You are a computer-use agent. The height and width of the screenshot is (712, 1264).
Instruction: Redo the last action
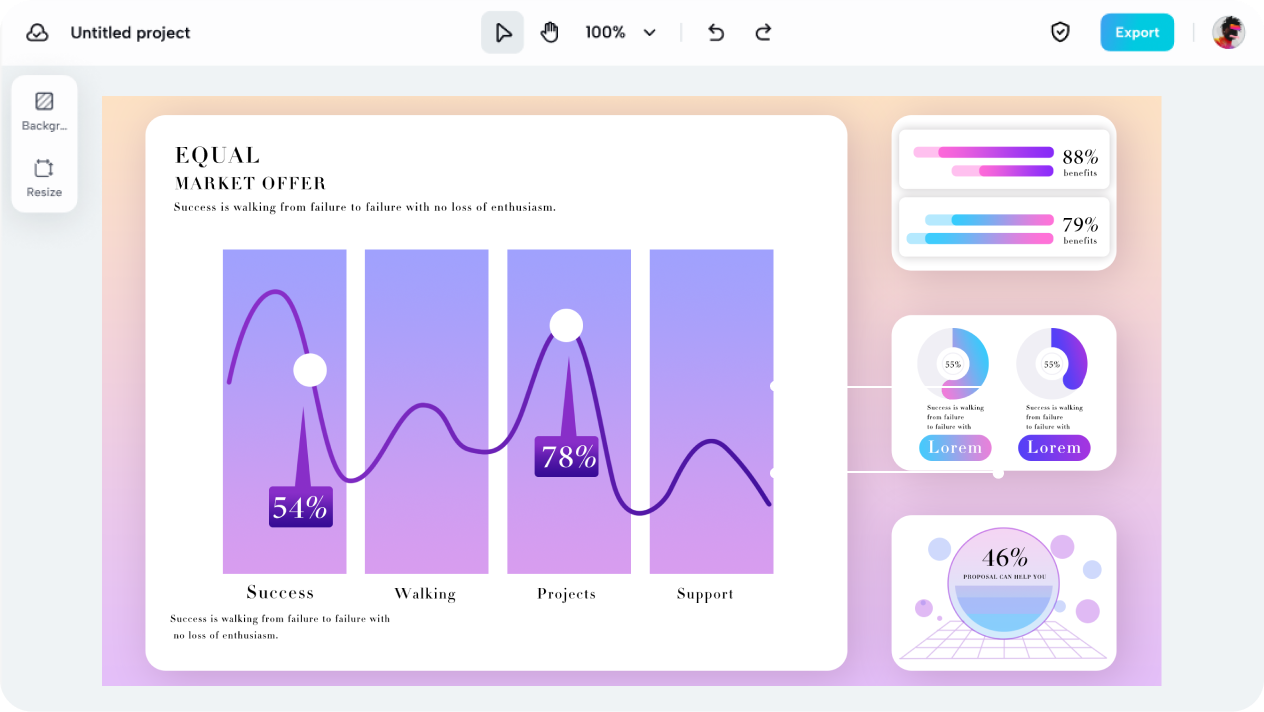point(763,33)
